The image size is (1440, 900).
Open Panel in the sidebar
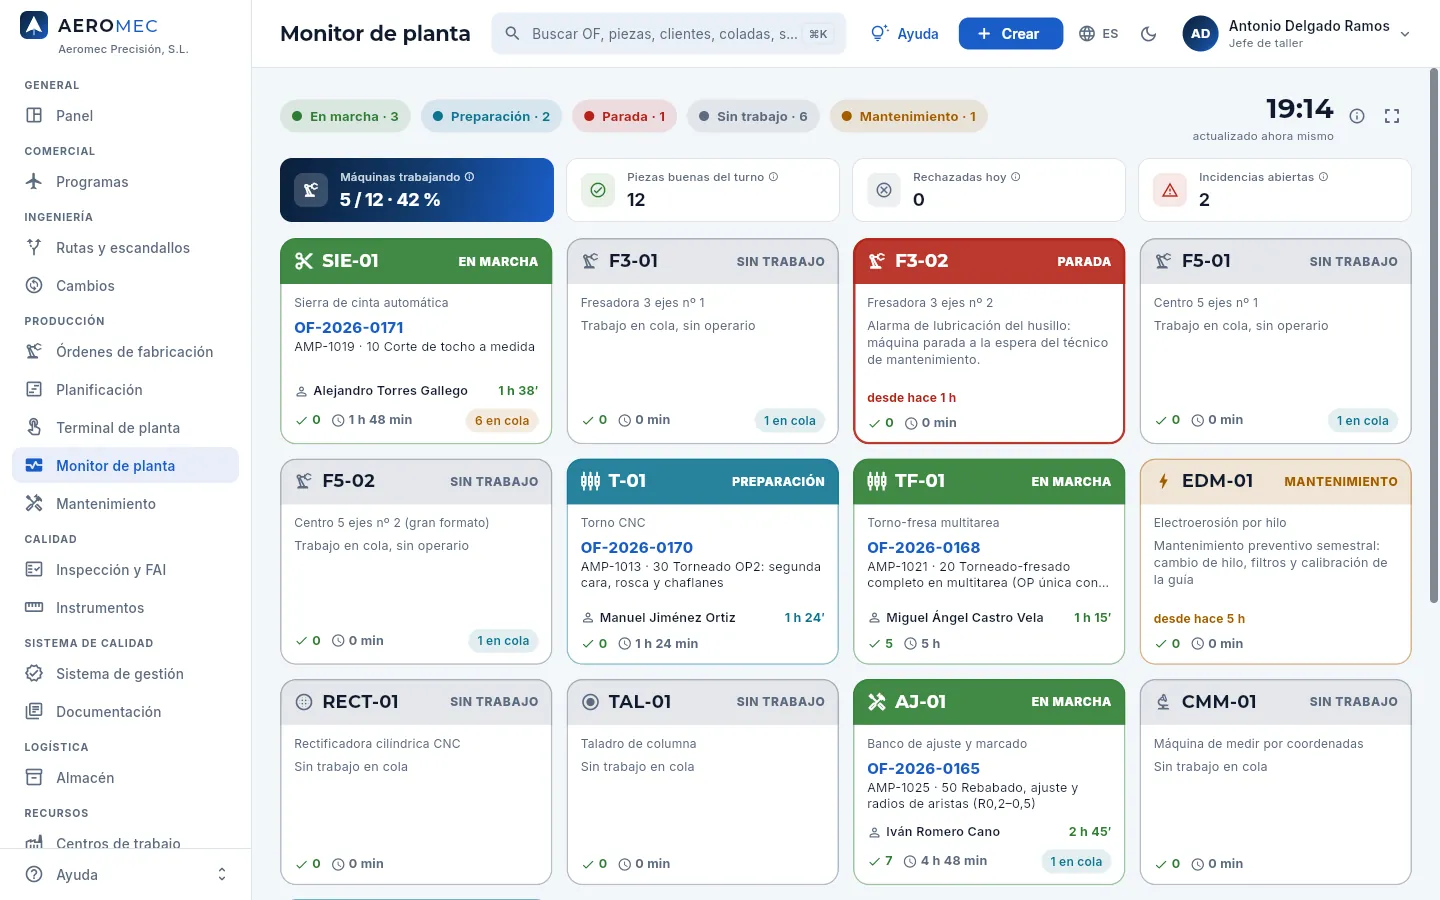tap(125, 115)
